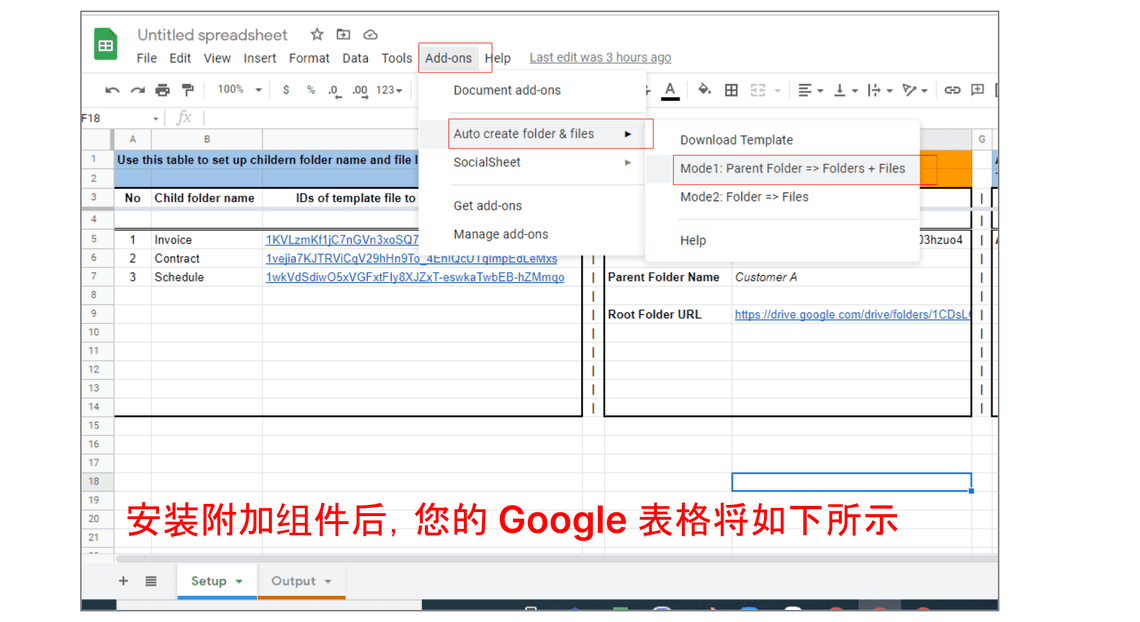
Task: Select Mode1: Parent Folder => Folders + Files
Action: [x=792, y=169]
